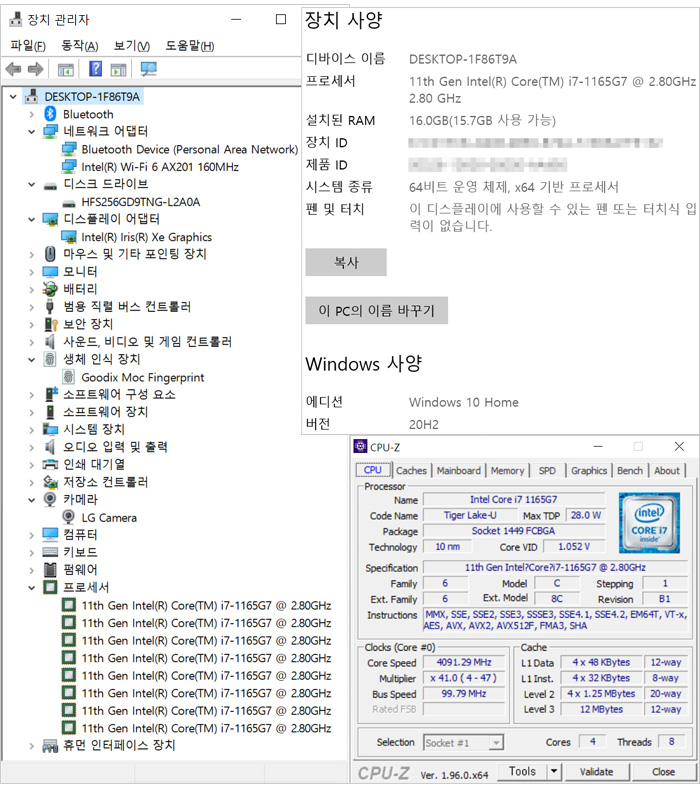Select the 소프트웨어 장치 category row
700x787 pixels.
click(x=105, y=412)
